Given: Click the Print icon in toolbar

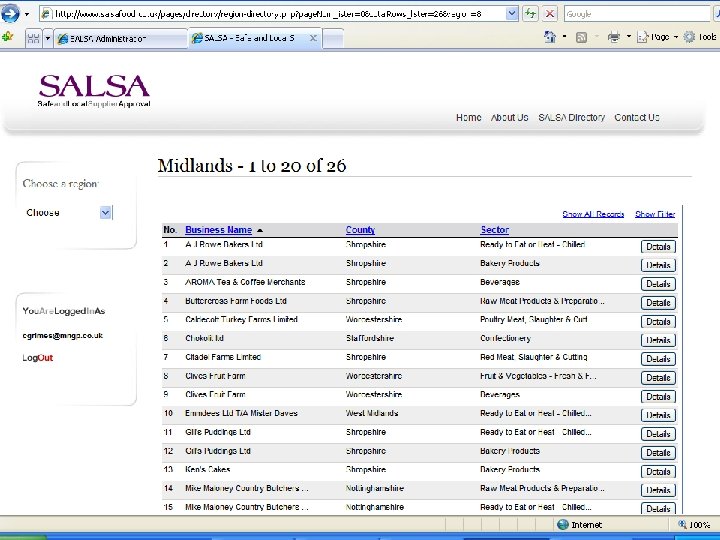Looking at the screenshot, I should [x=613, y=37].
